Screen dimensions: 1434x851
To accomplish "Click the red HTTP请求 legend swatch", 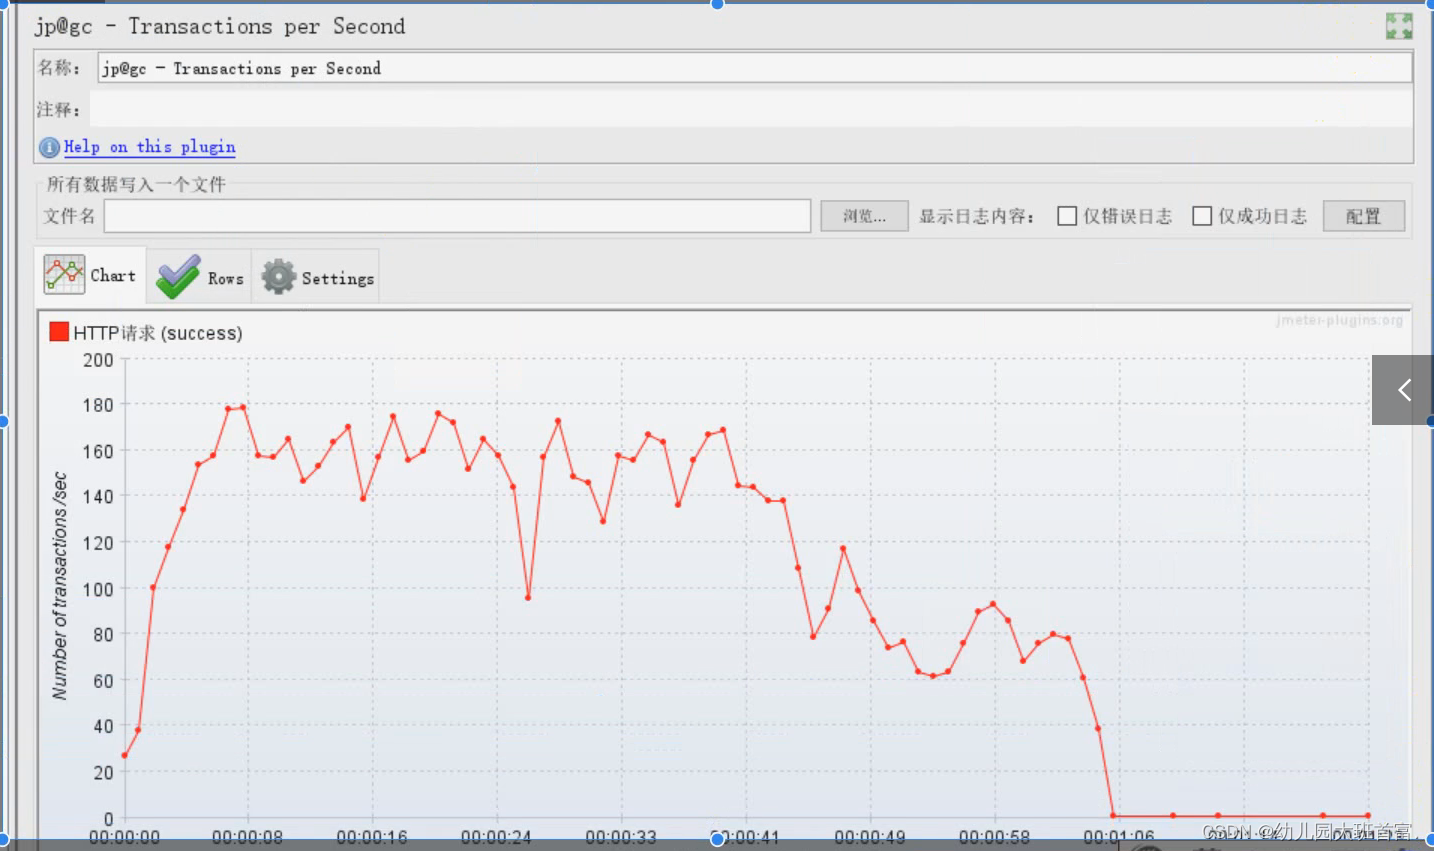I will pos(59,332).
